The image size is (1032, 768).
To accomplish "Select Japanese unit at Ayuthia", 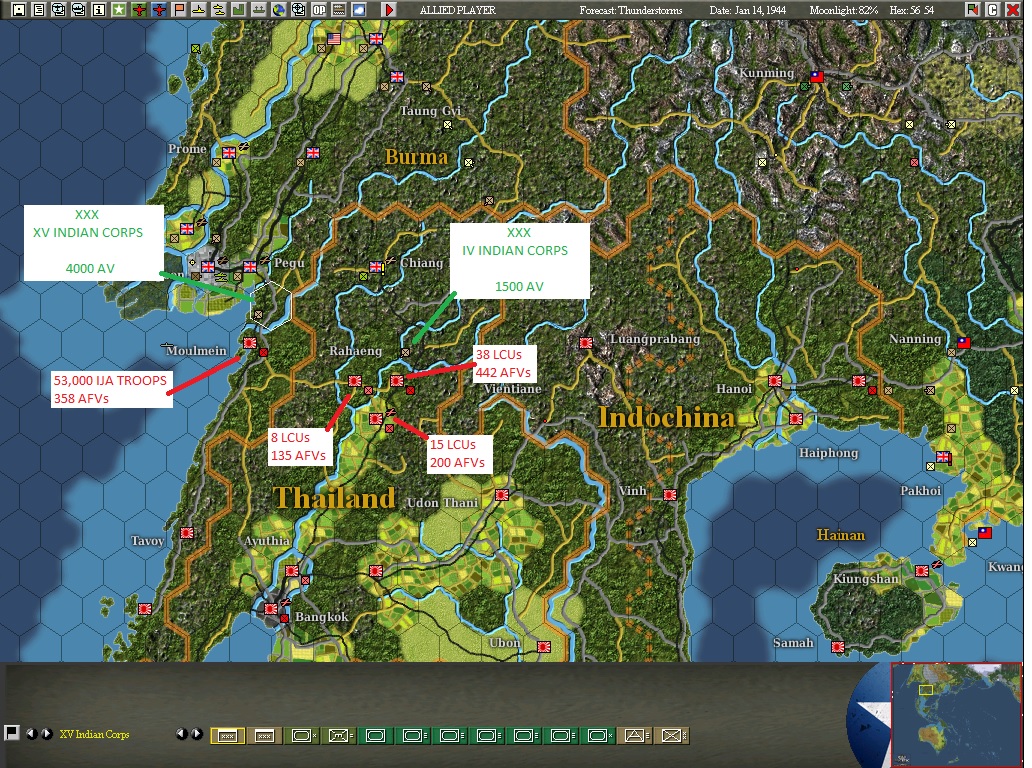I will pyautogui.click(x=292, y=571).
